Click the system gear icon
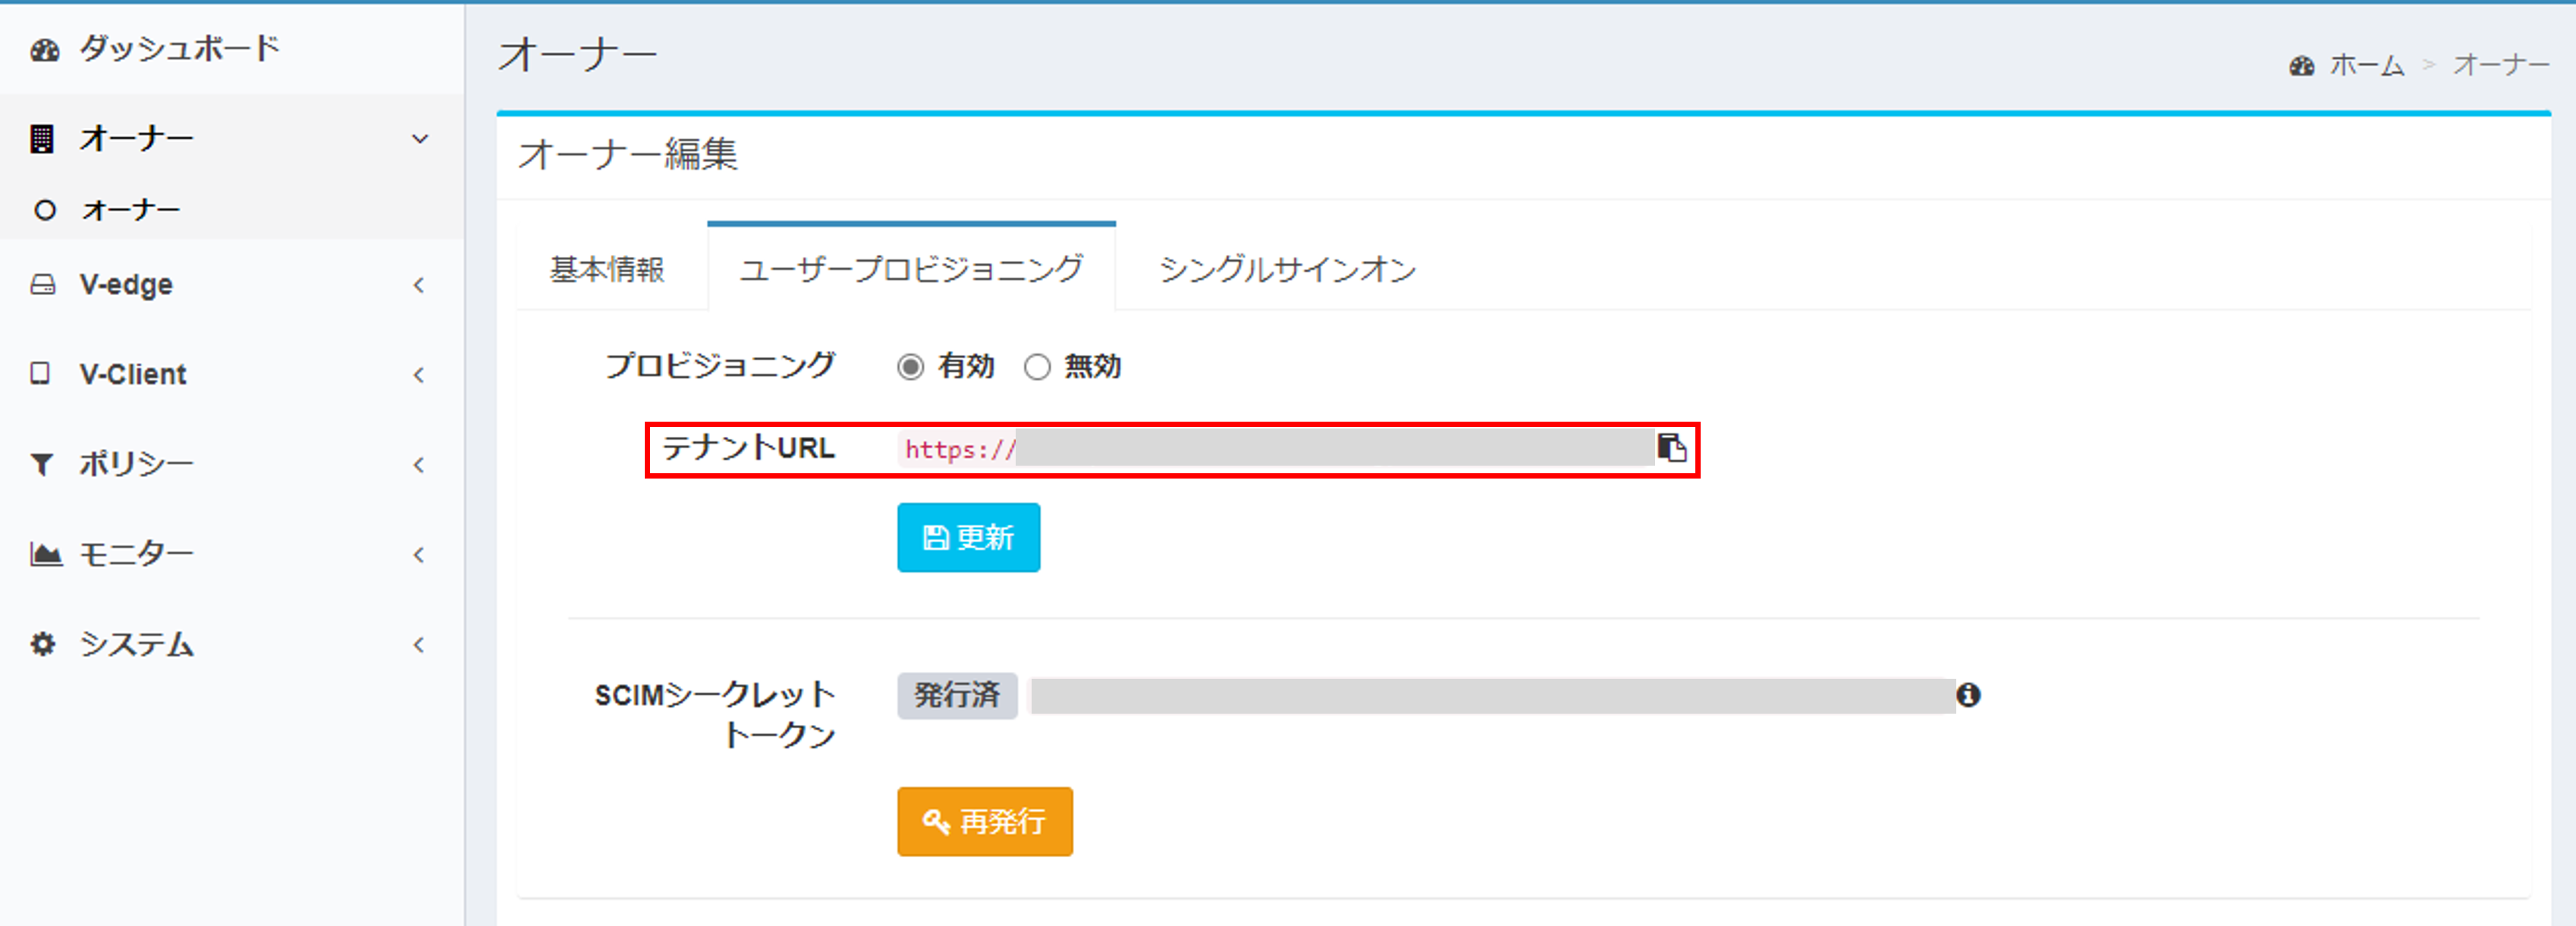 coord(42,644)
